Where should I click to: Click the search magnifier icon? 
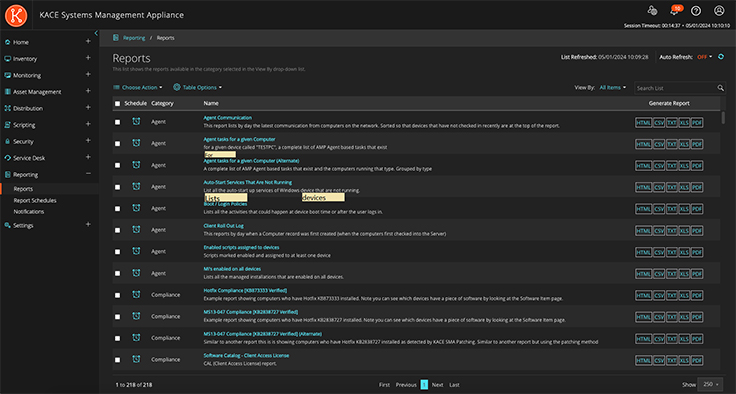click(721, 88)
